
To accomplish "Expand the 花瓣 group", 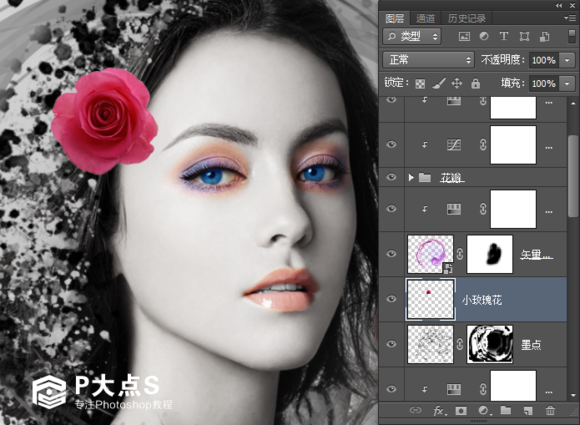I will pos(411,178).
